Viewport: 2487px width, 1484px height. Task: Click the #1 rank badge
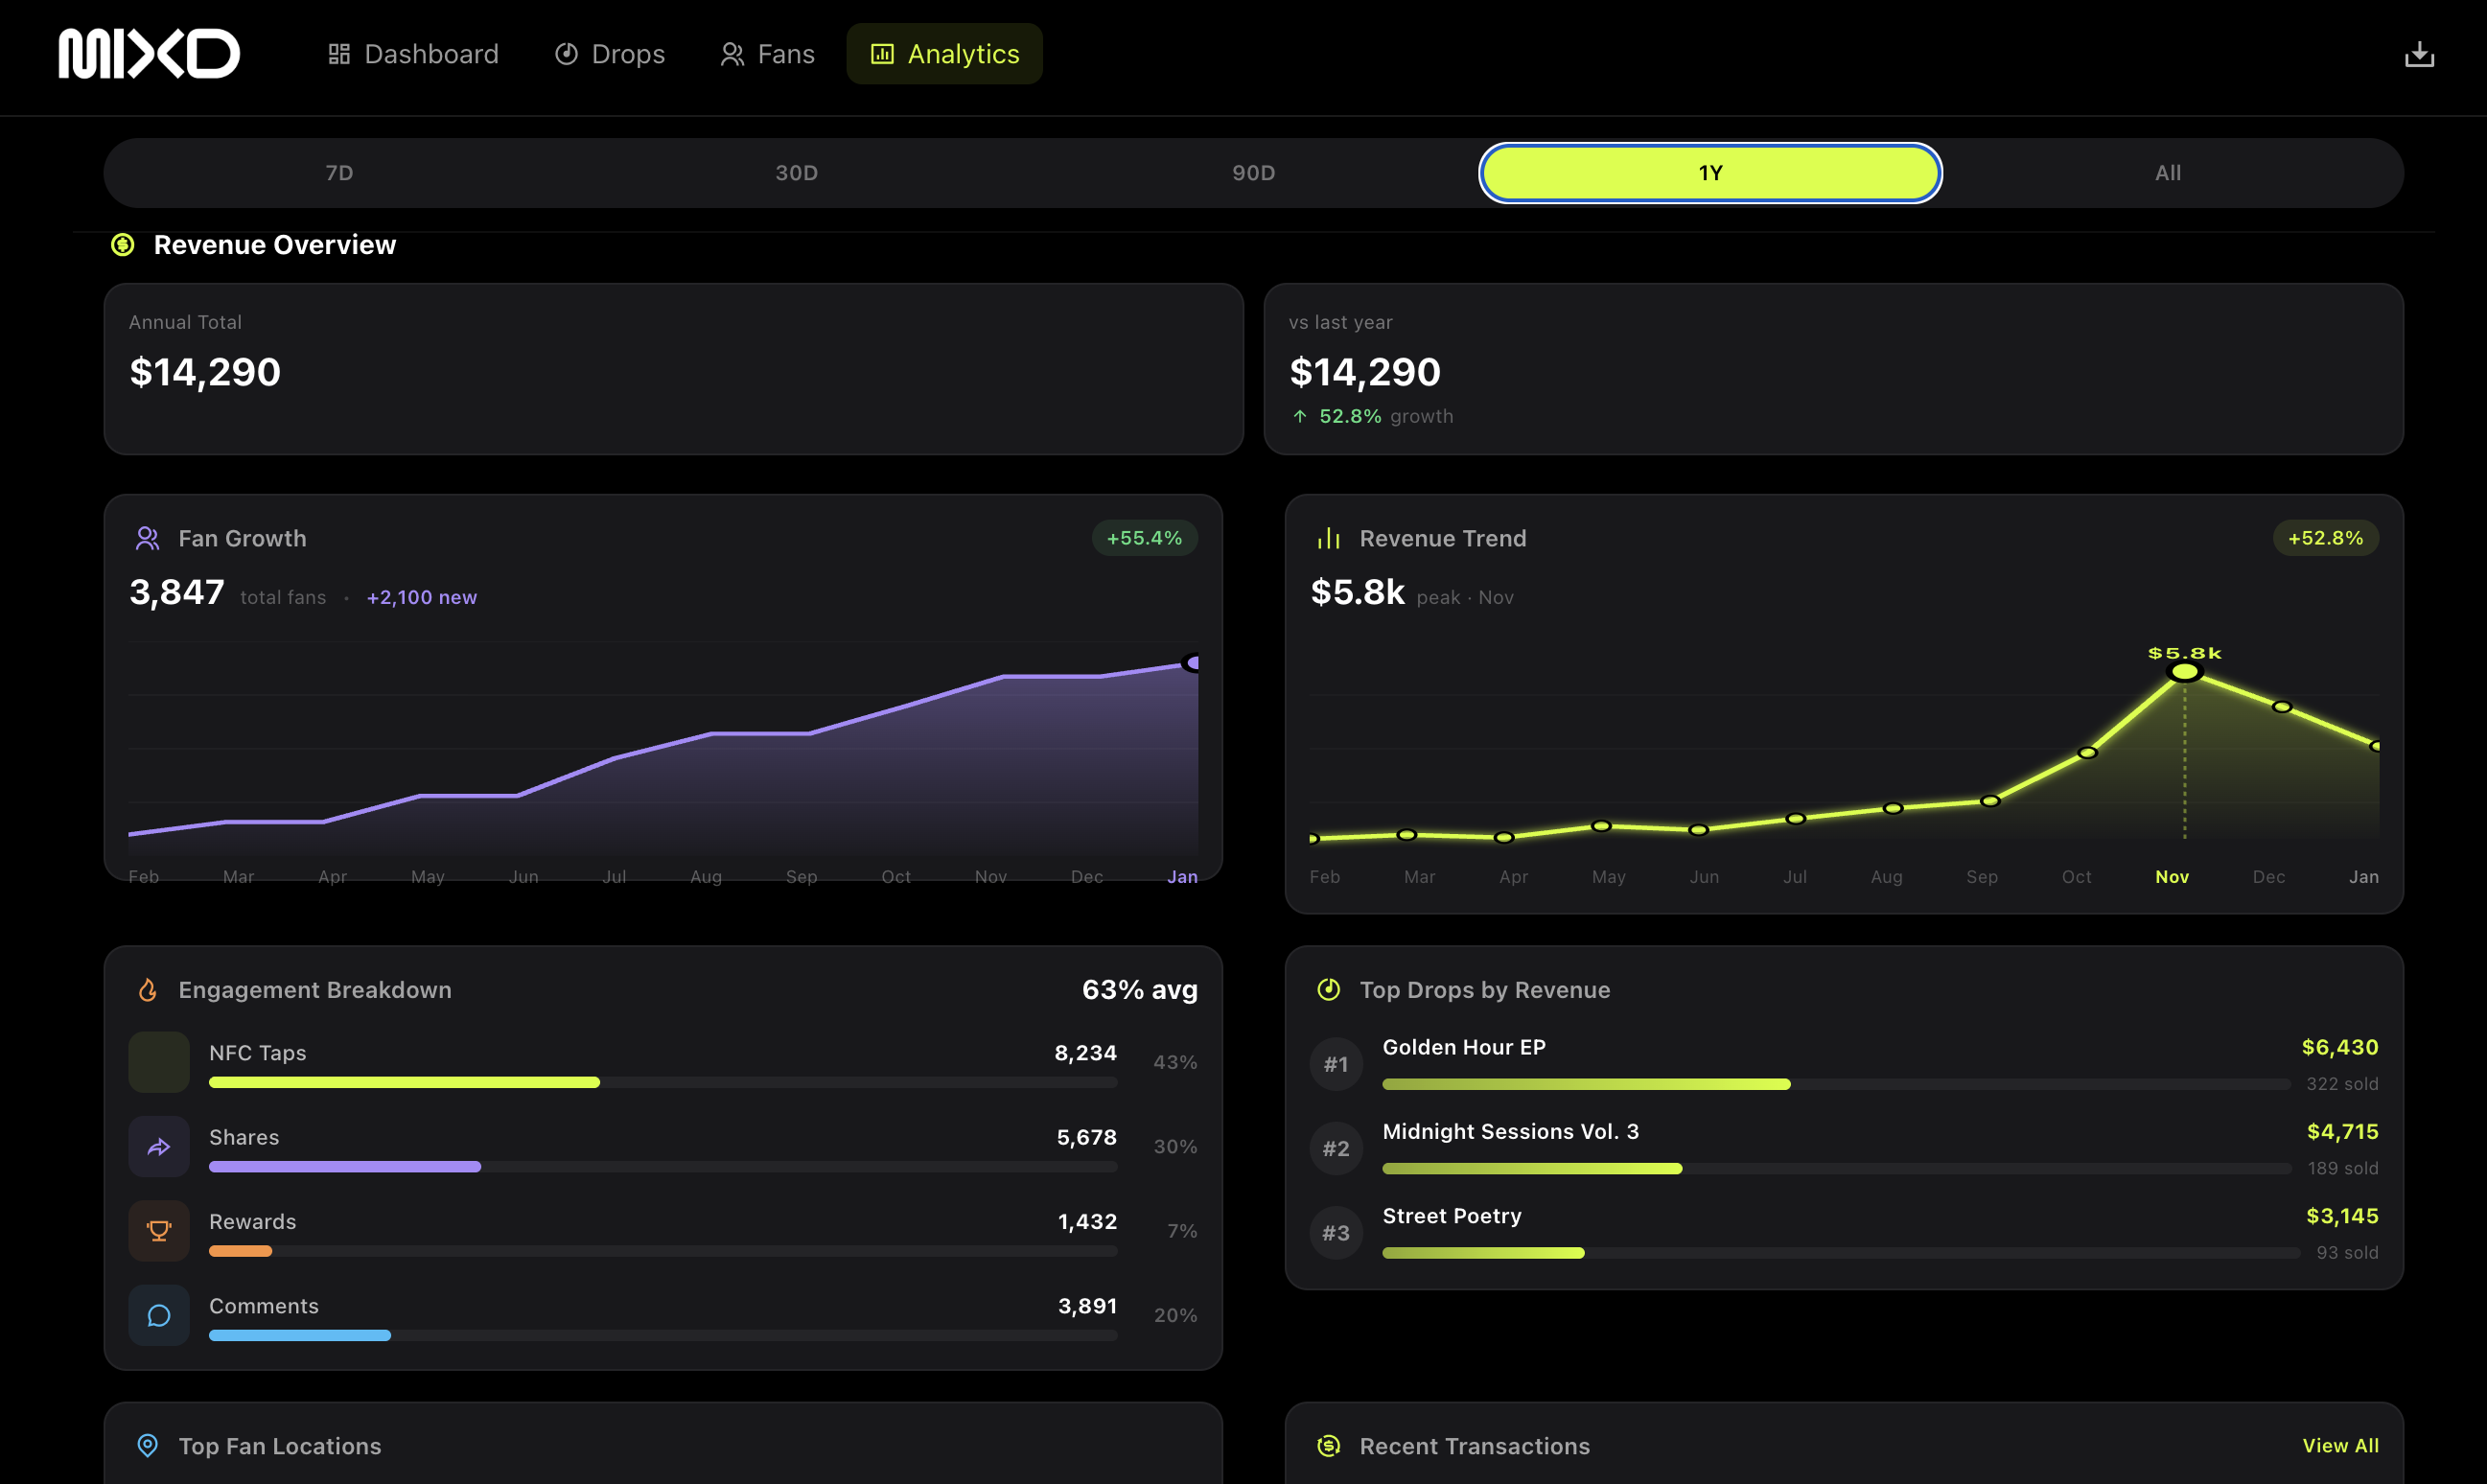[1336, 1064]
